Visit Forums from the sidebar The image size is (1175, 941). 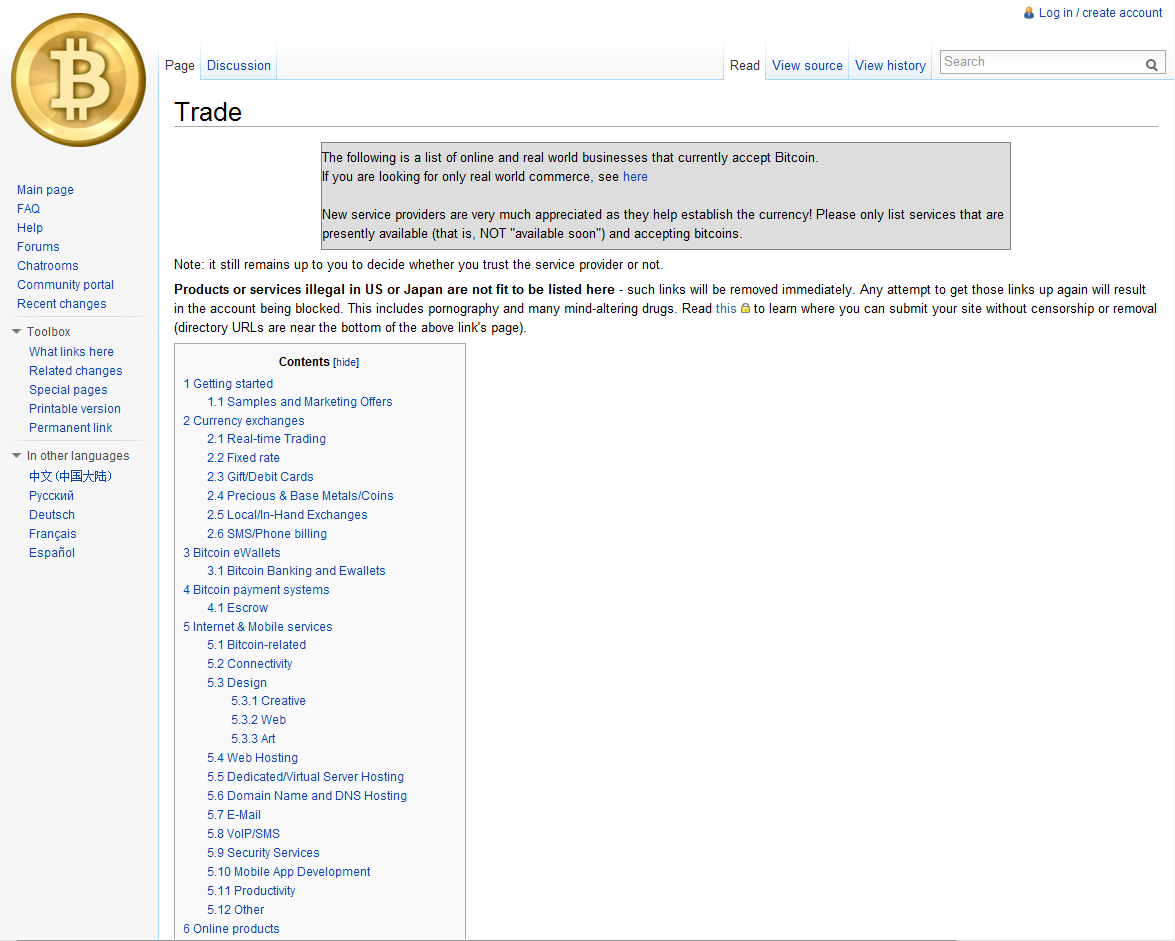(x=38, y=246)
